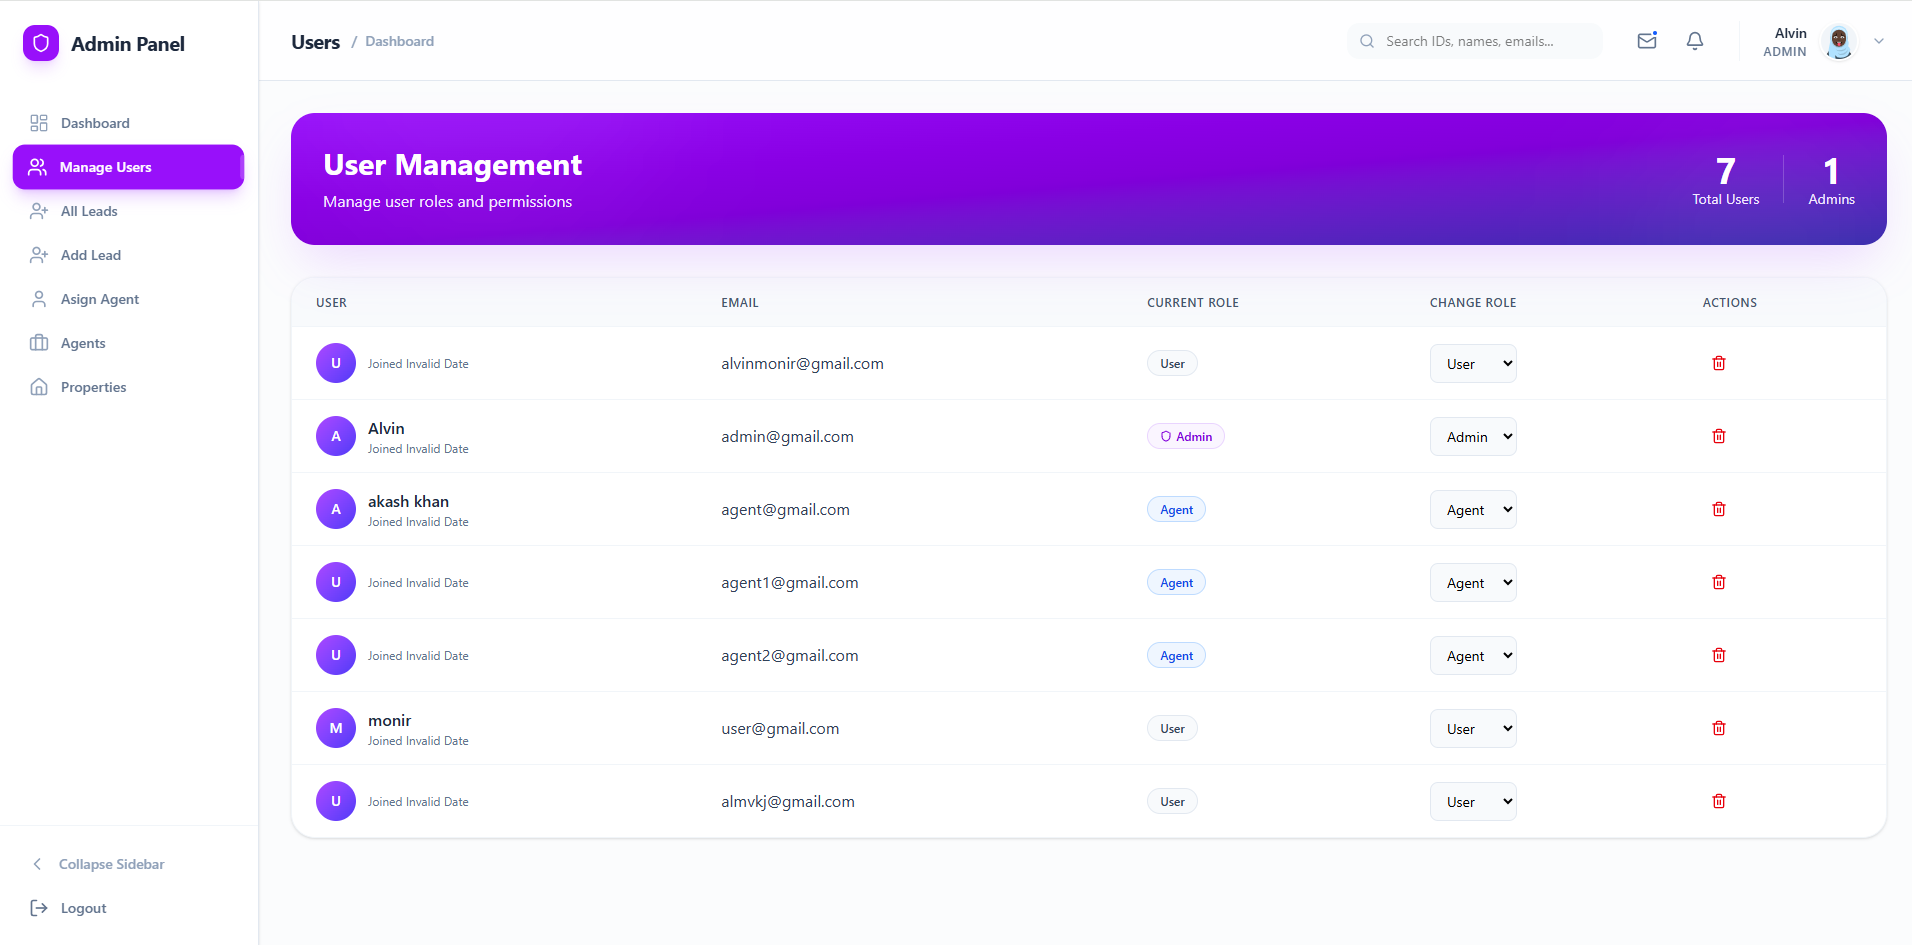1912x945 pixels.
Task: Open the Agents section icon
Action: point(38,343)
